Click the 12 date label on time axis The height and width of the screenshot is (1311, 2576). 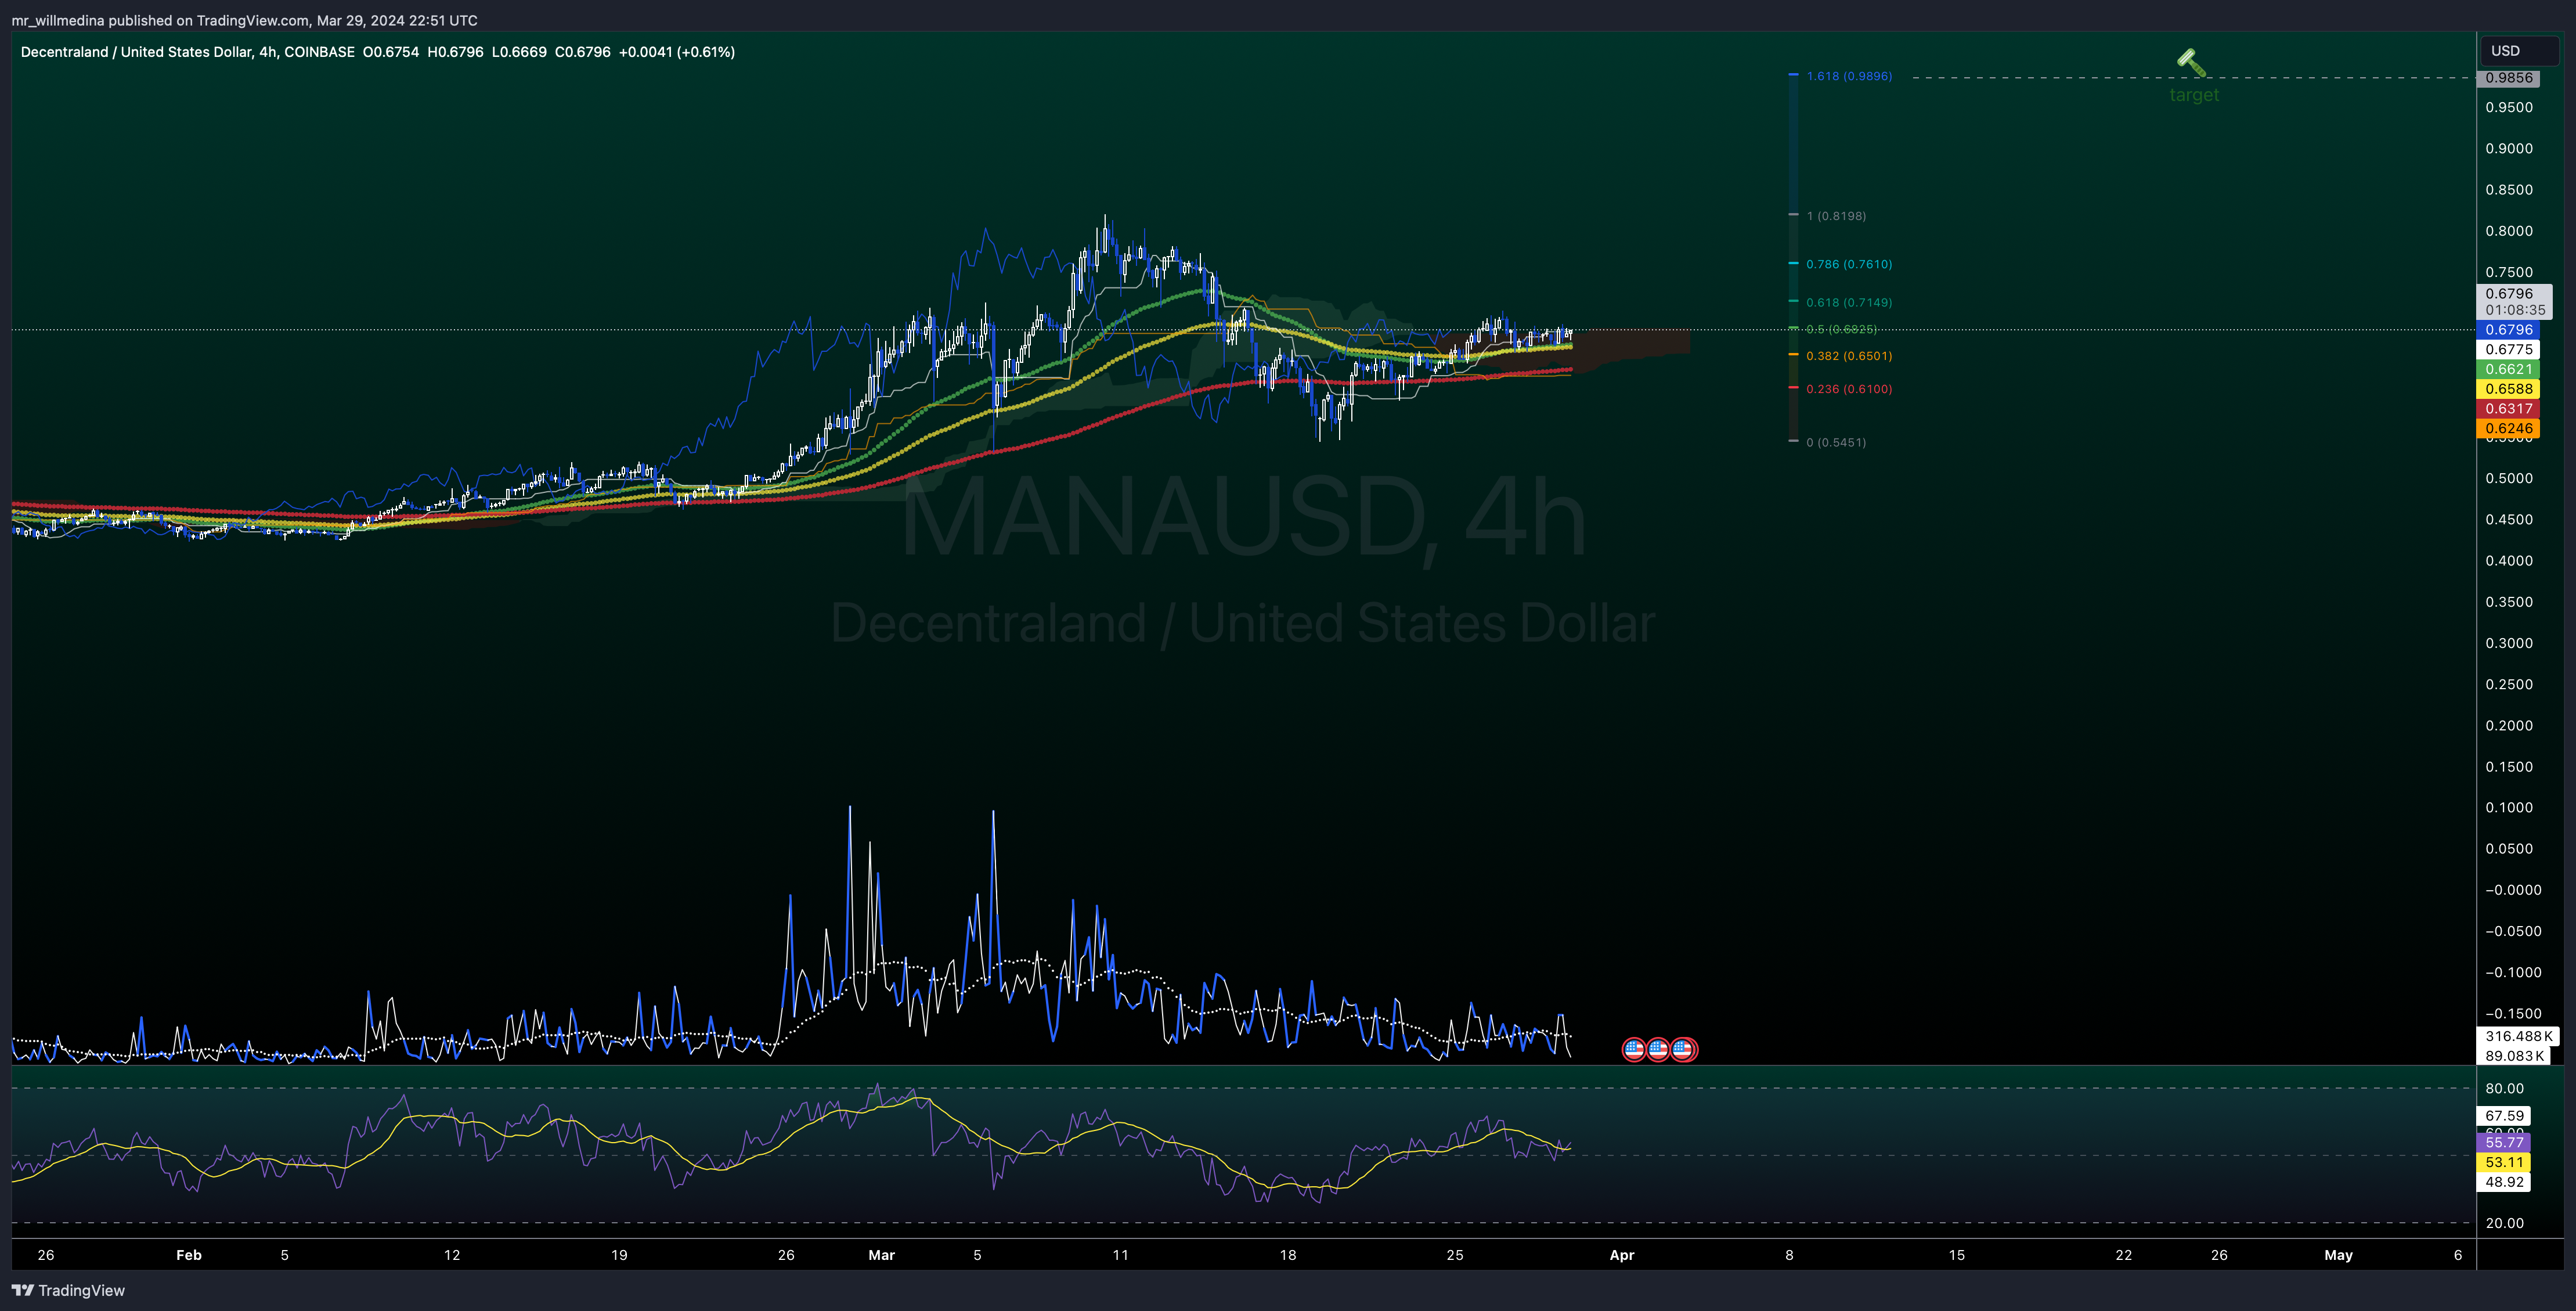point(452,1255)
